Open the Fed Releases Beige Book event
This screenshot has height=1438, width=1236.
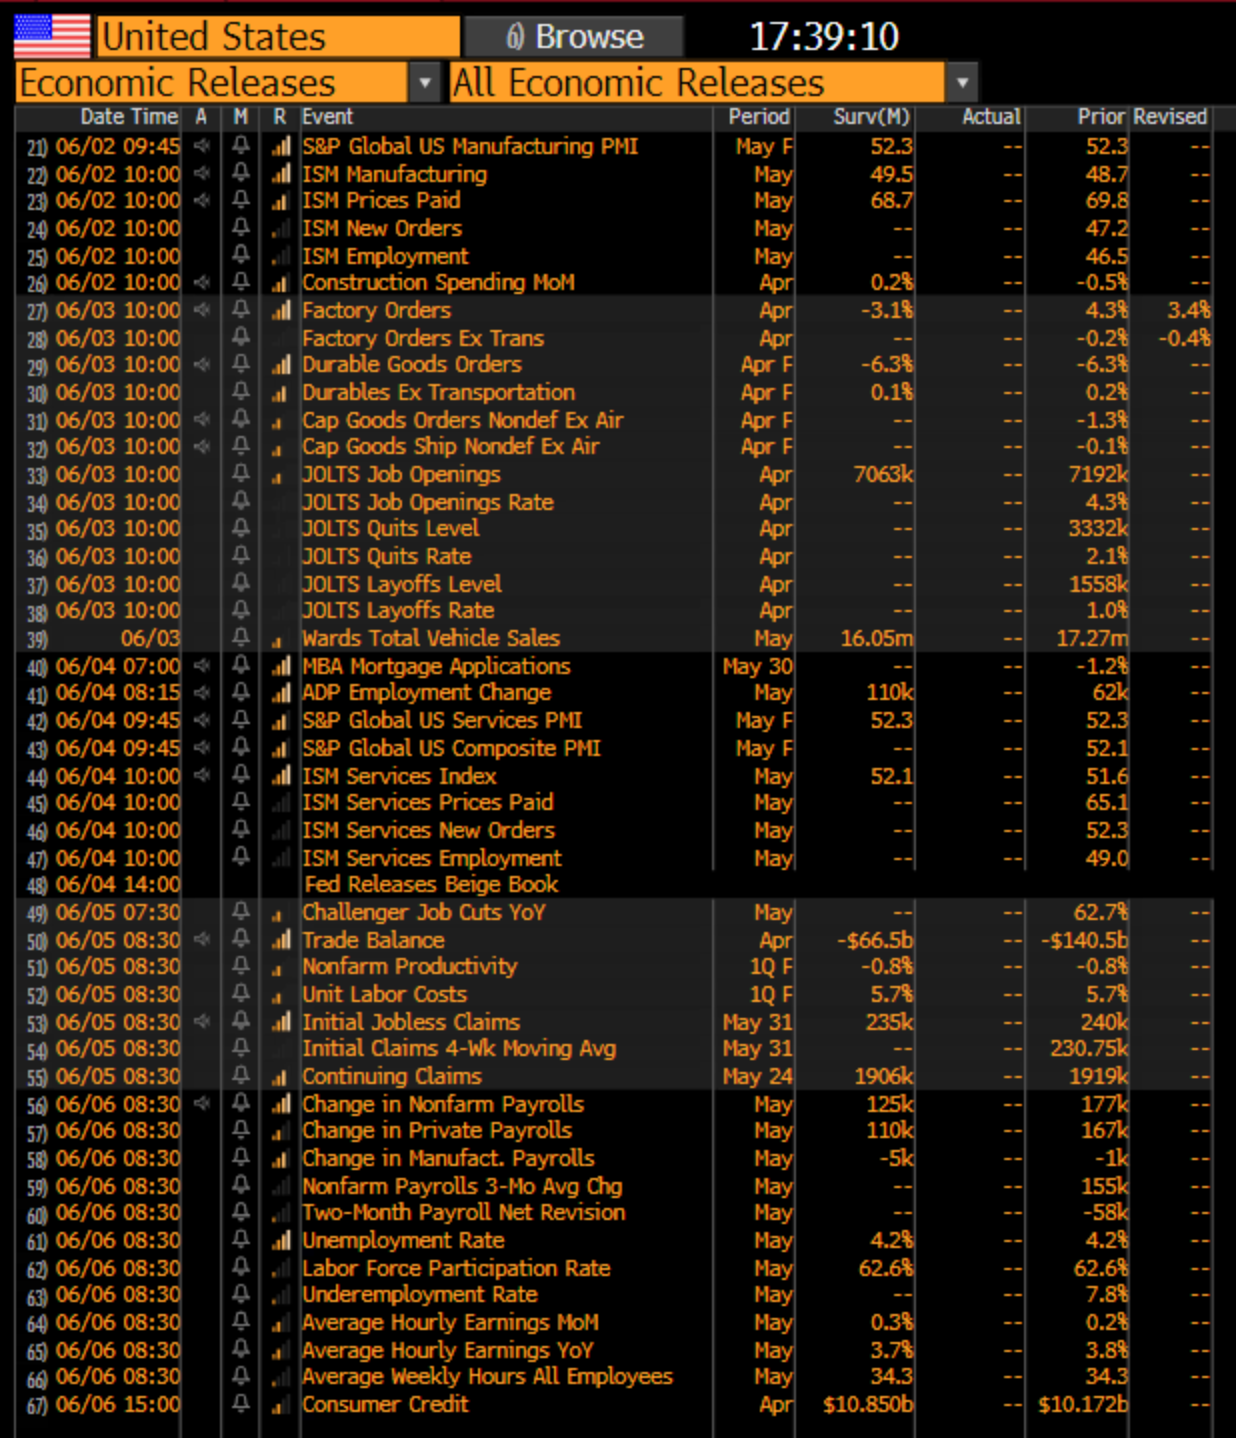(431, 884)
